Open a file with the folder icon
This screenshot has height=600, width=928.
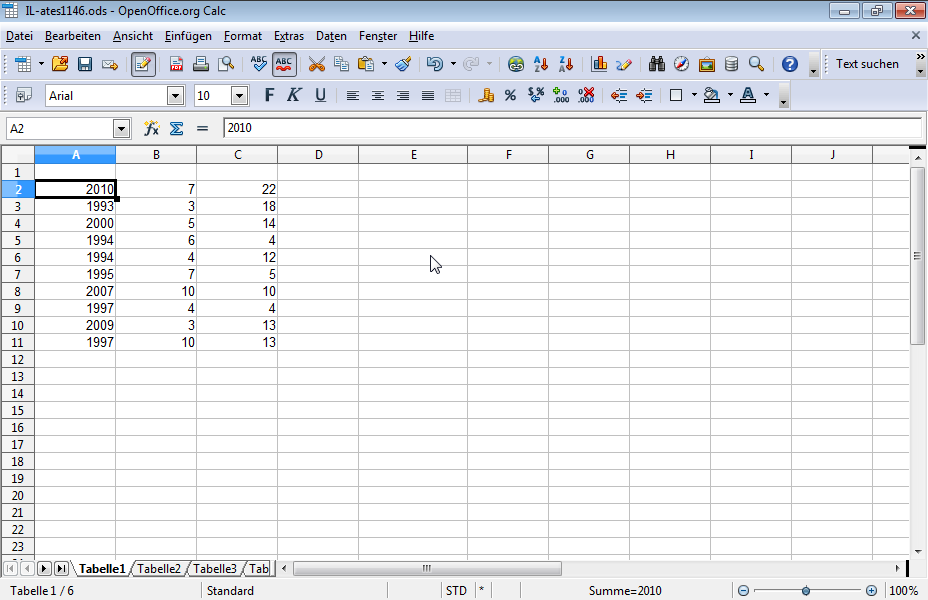60,64
